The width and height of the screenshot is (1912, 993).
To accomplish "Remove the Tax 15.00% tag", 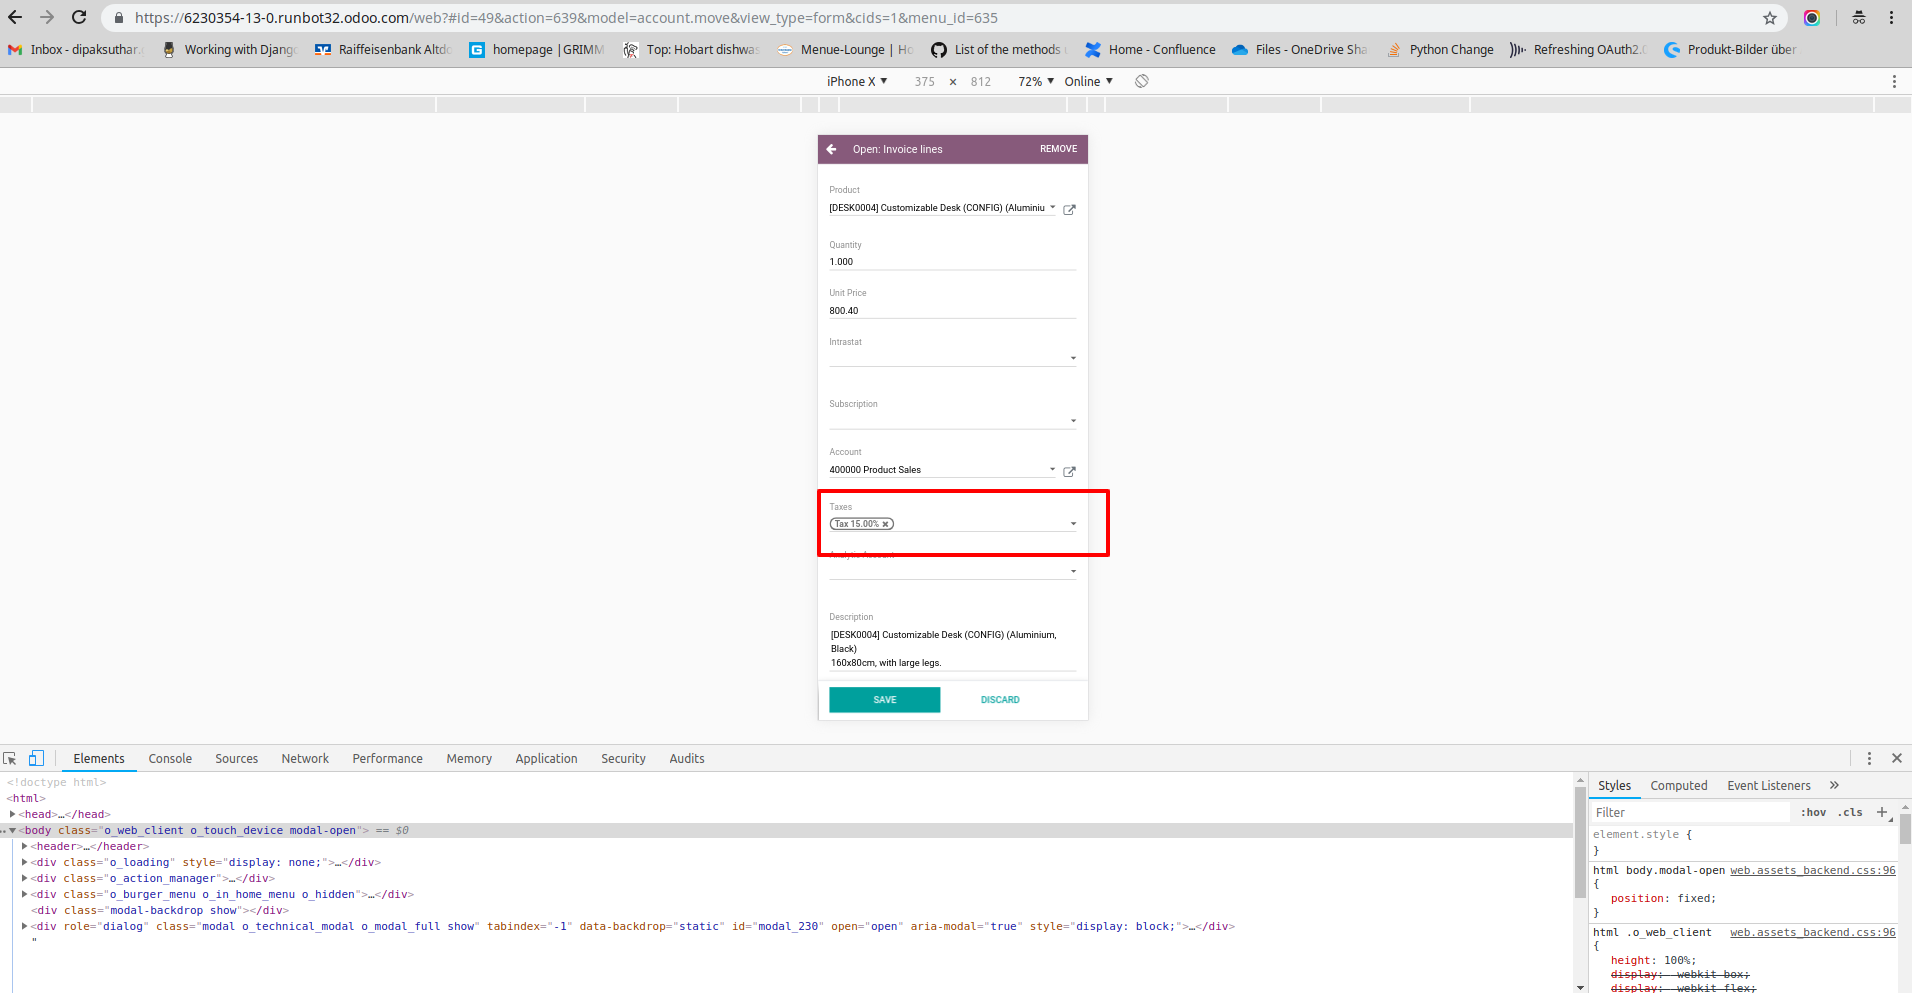I will click(885, 523).
